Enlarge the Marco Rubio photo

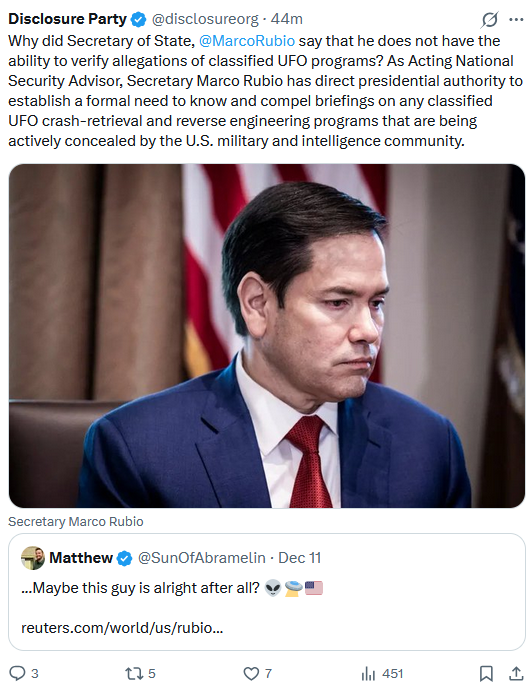267,336
